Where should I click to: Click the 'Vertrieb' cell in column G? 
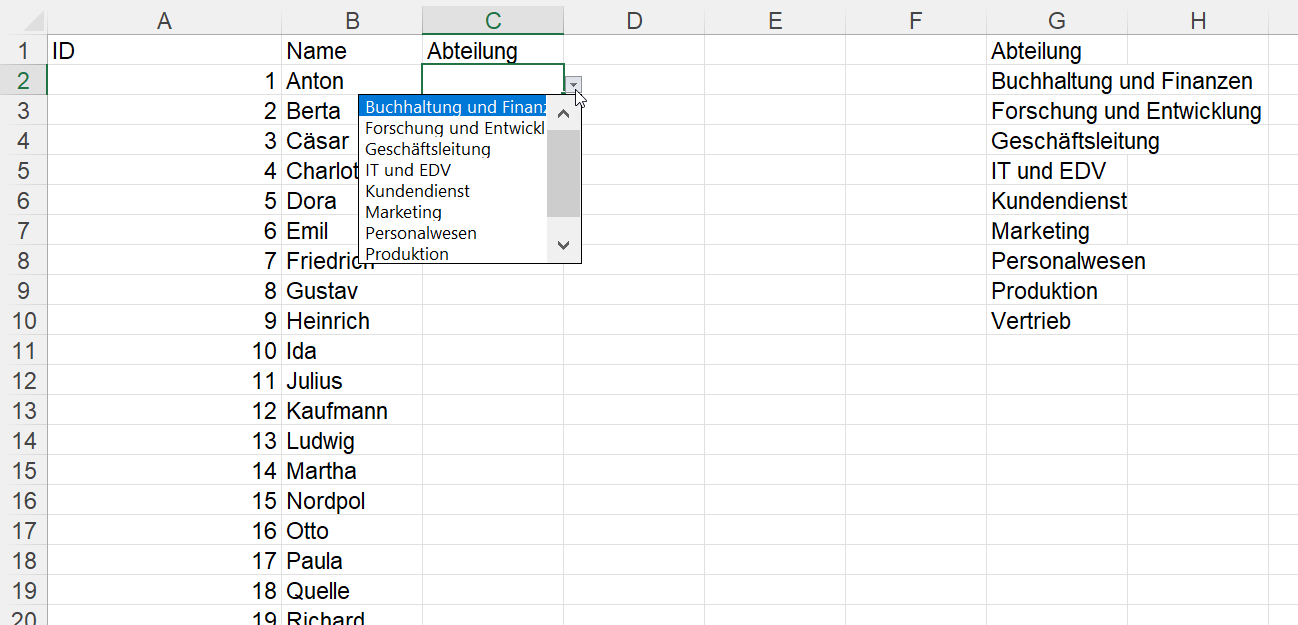coord(1031,321)
